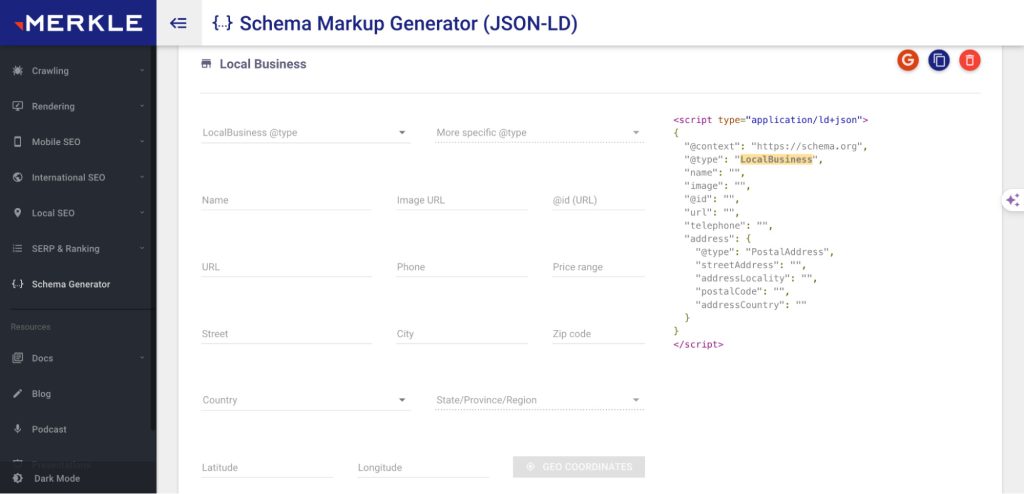Toggle Dark Mode in sidebar

[x=56, y=478]
